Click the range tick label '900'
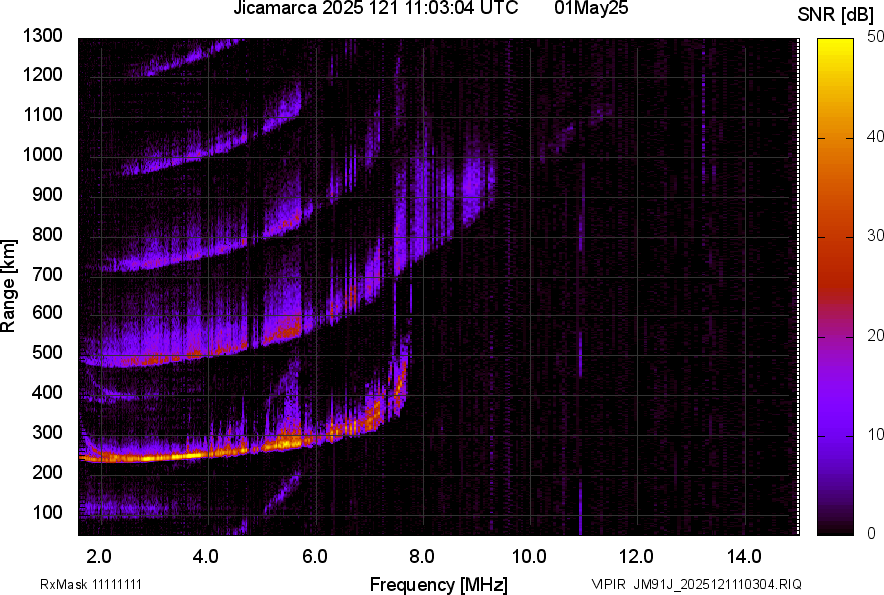The image size is (884, 595). tap(47, 195)
